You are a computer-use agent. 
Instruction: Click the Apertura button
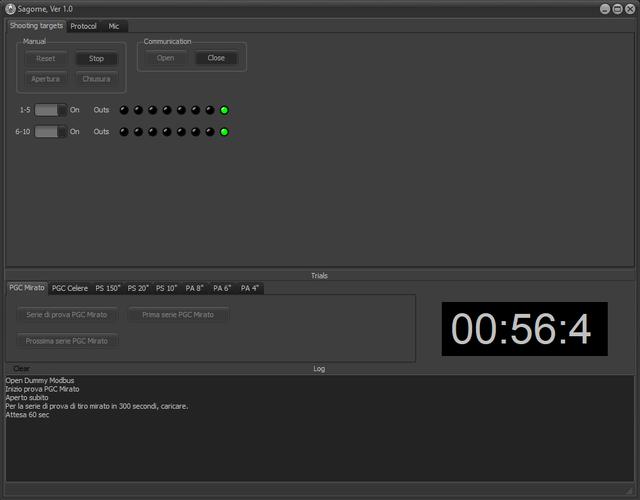click(46, 79)
